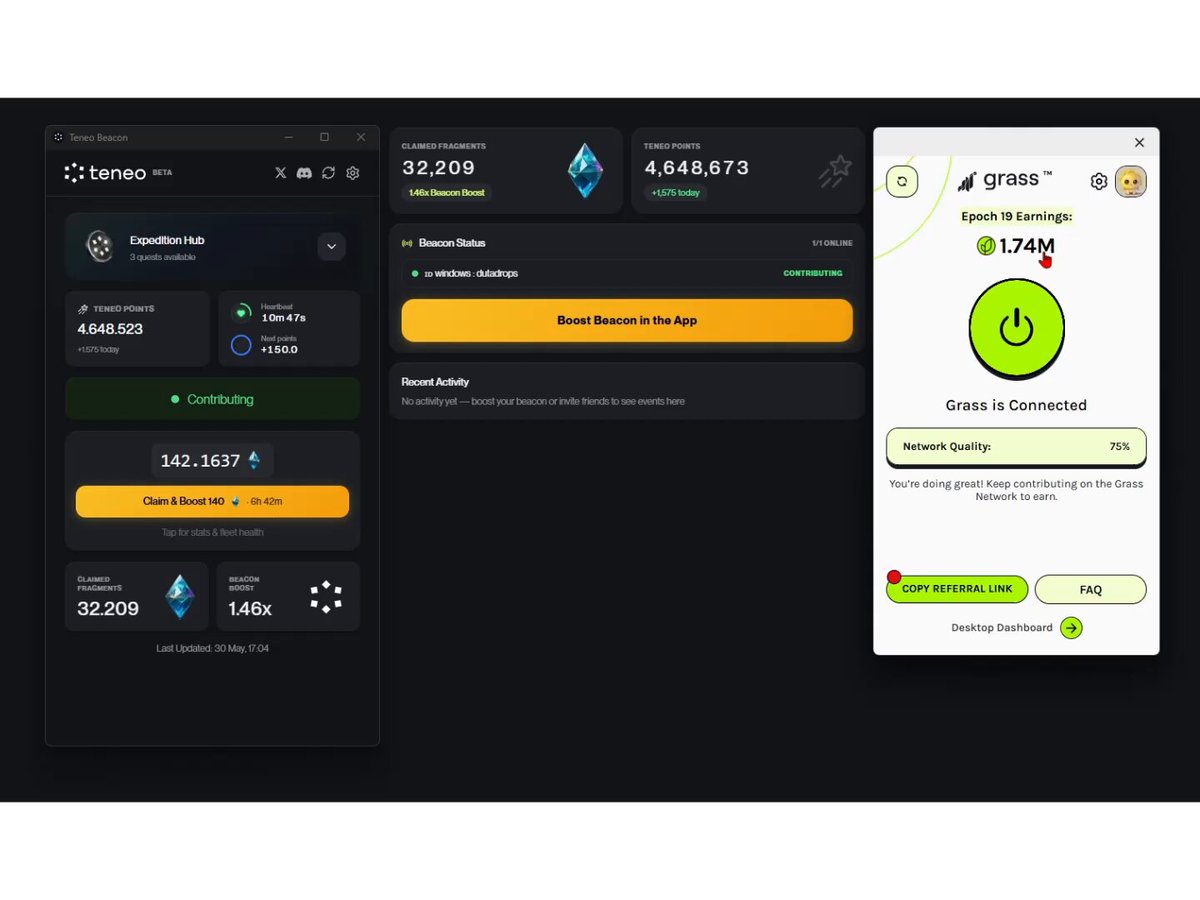Click the crystal in Claimed Fragments small card
The image size is (1200, 900).
(x=180, y=596)
